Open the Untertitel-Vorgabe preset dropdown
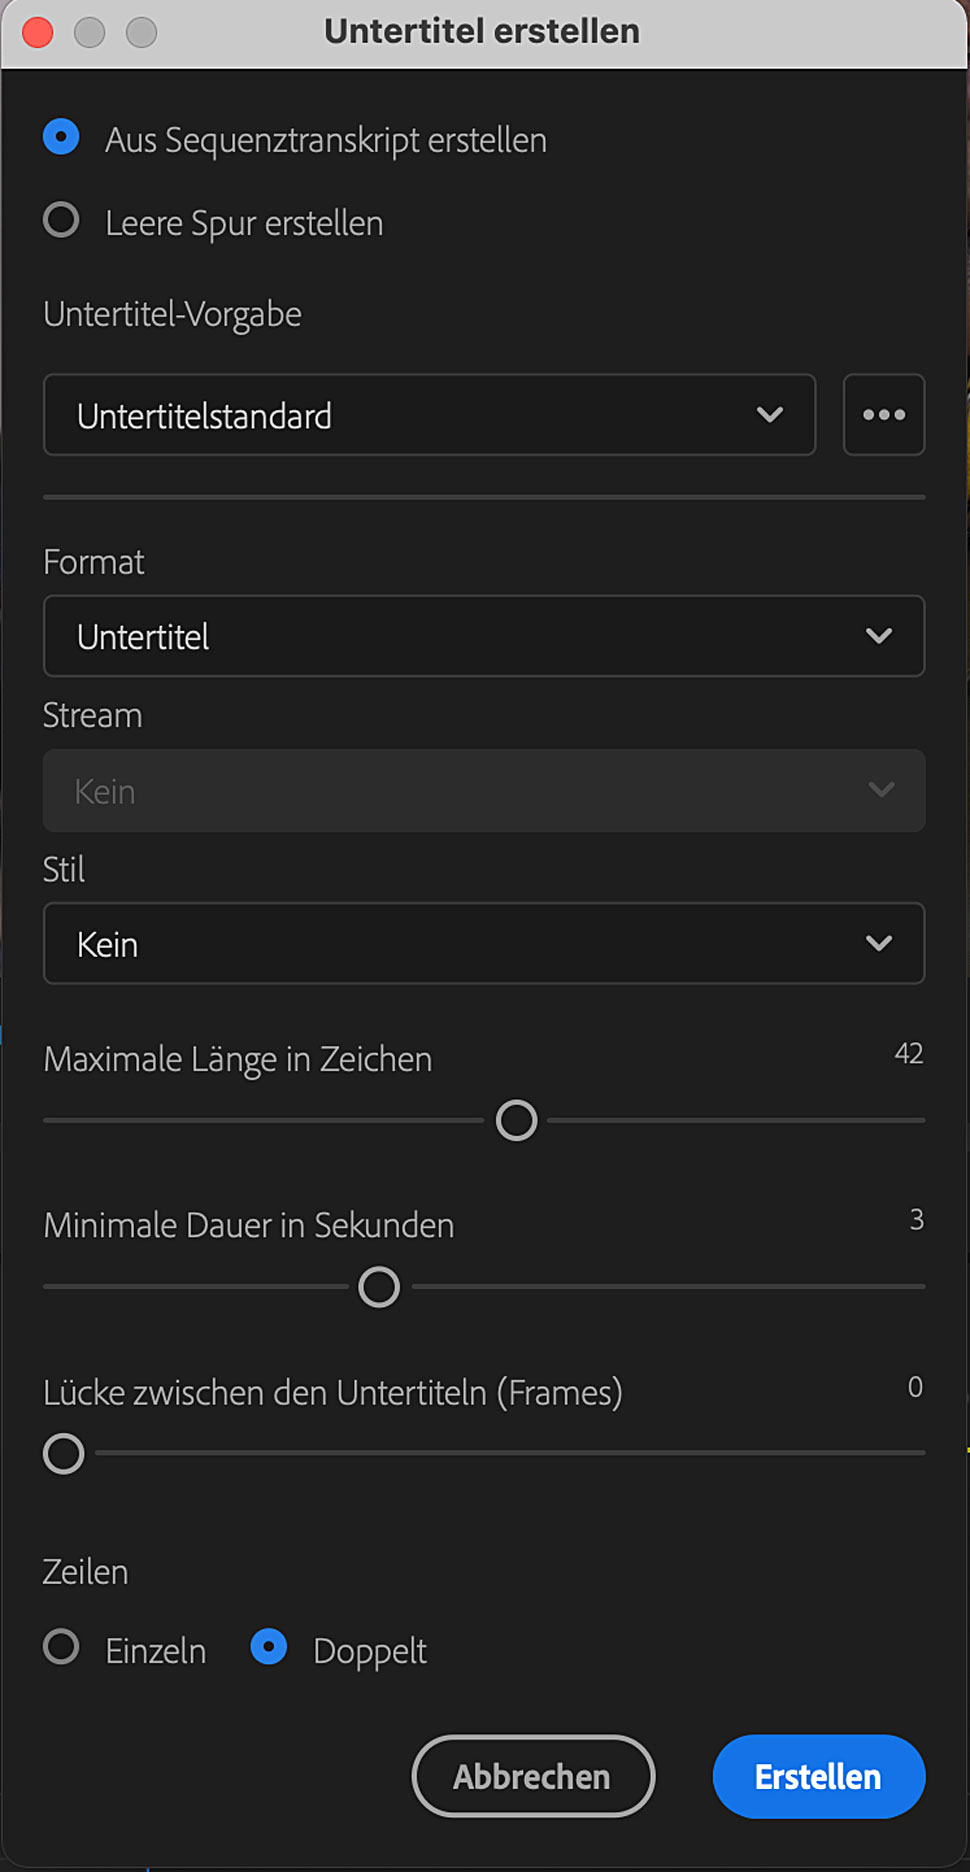The image size is (970, 1872). (x=430, y=415)
